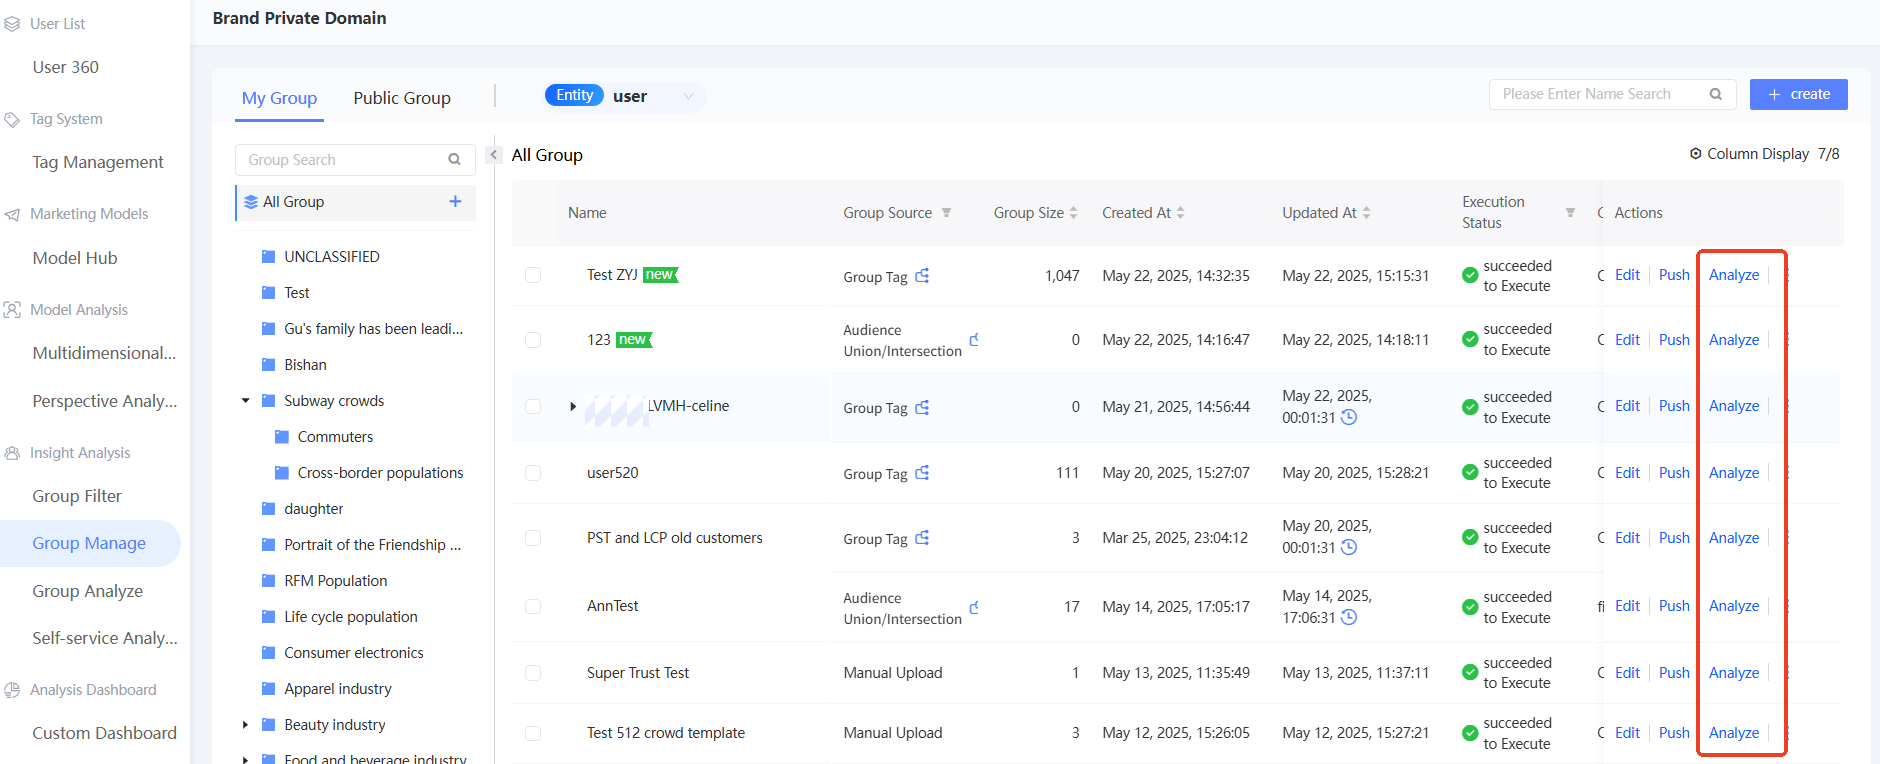Image resolution: width=1880 pixels, height=764 pixels.
Task: Click the create button
Action: coord(1798,94)
